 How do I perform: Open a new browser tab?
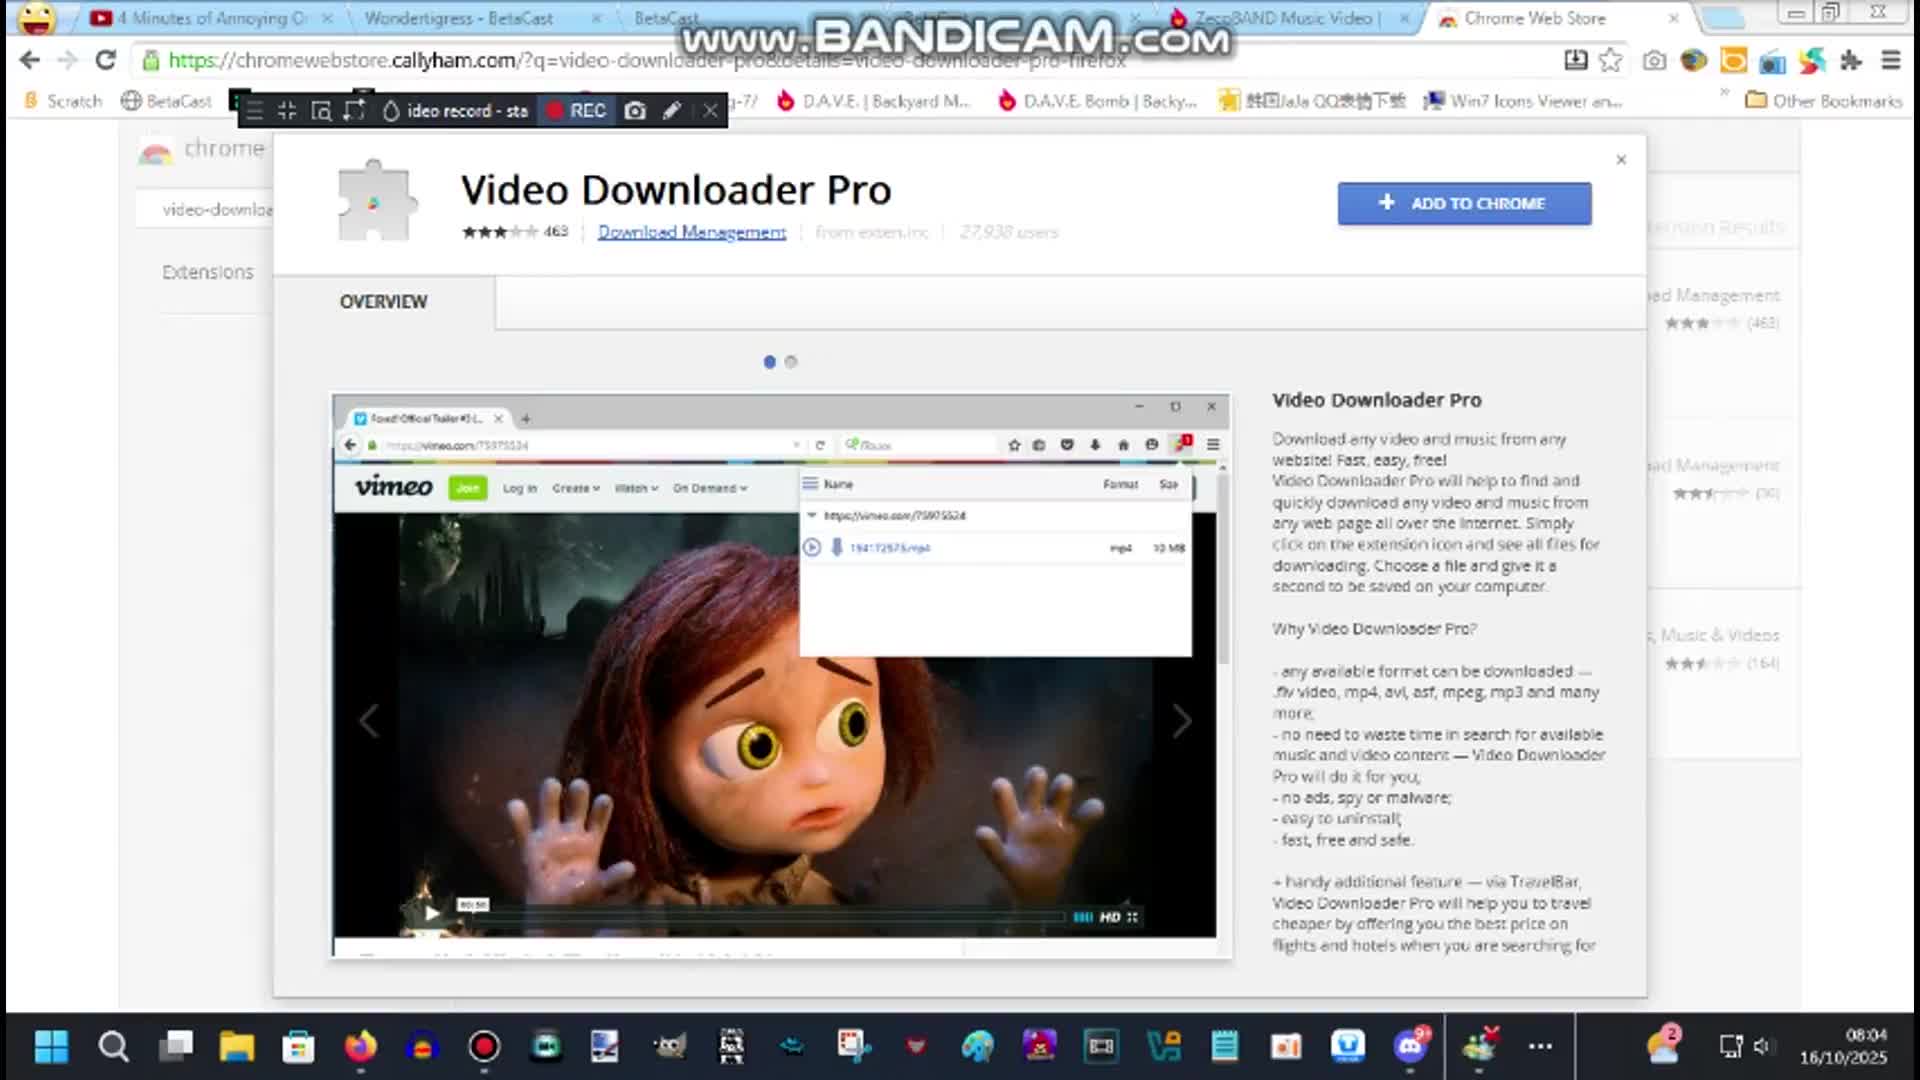click(1722, 18)
